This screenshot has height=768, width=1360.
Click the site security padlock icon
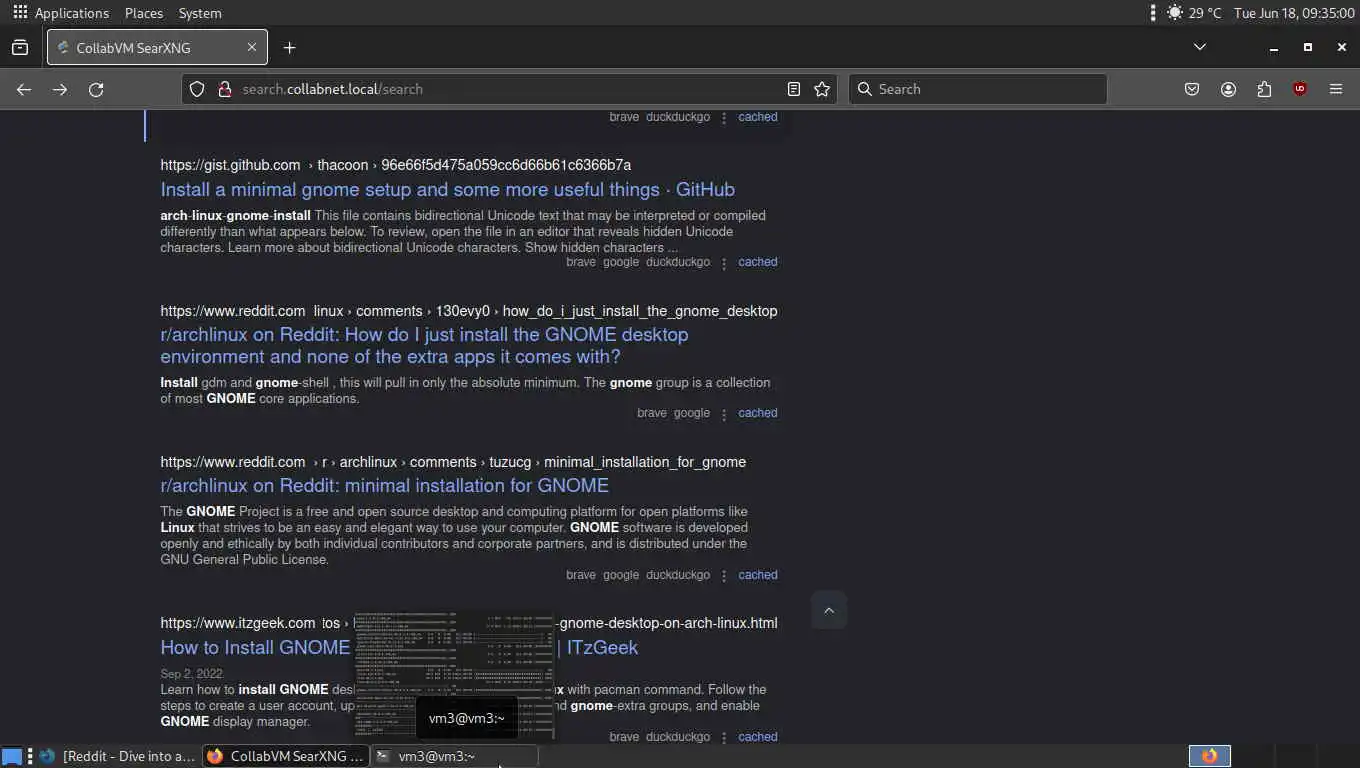coord(224,89)
